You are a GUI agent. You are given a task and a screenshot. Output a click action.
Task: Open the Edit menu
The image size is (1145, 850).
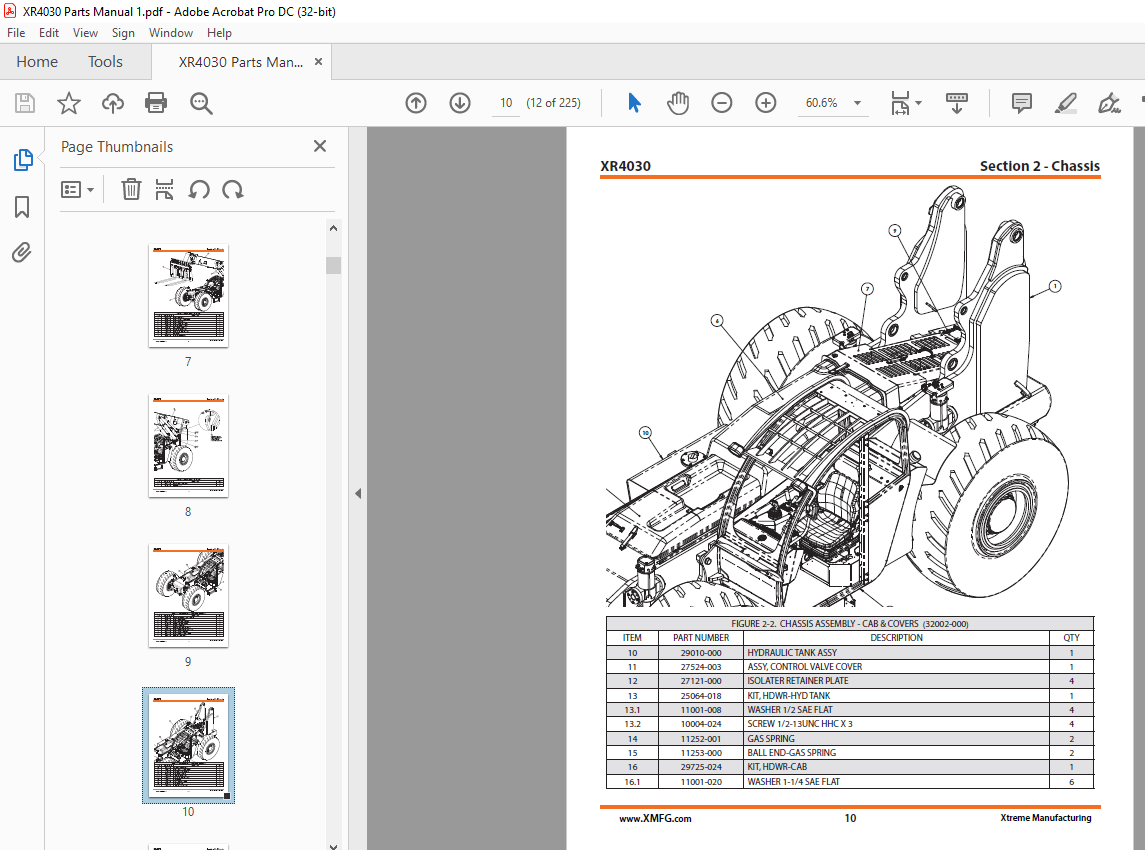click(x=49, y=33)
